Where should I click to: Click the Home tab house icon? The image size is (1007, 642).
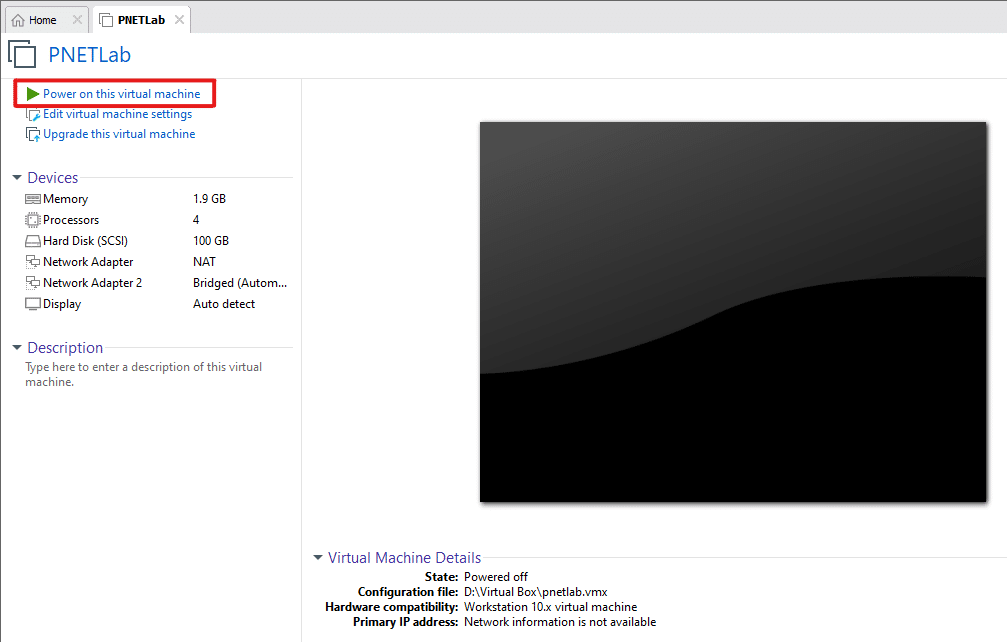coord(18,21)
